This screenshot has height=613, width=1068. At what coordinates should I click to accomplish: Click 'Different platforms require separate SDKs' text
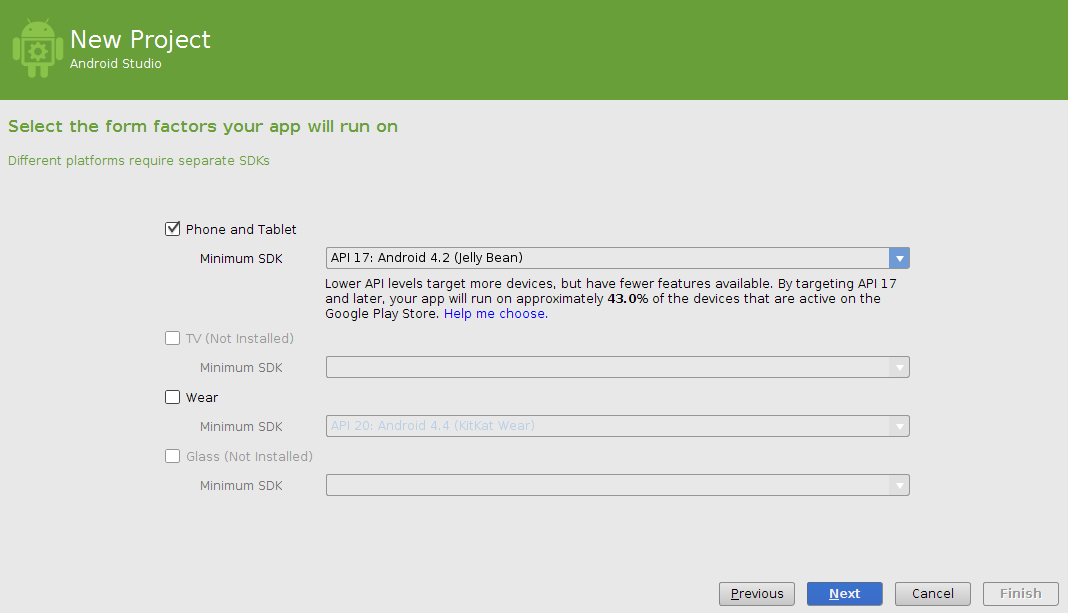(139, 161)
